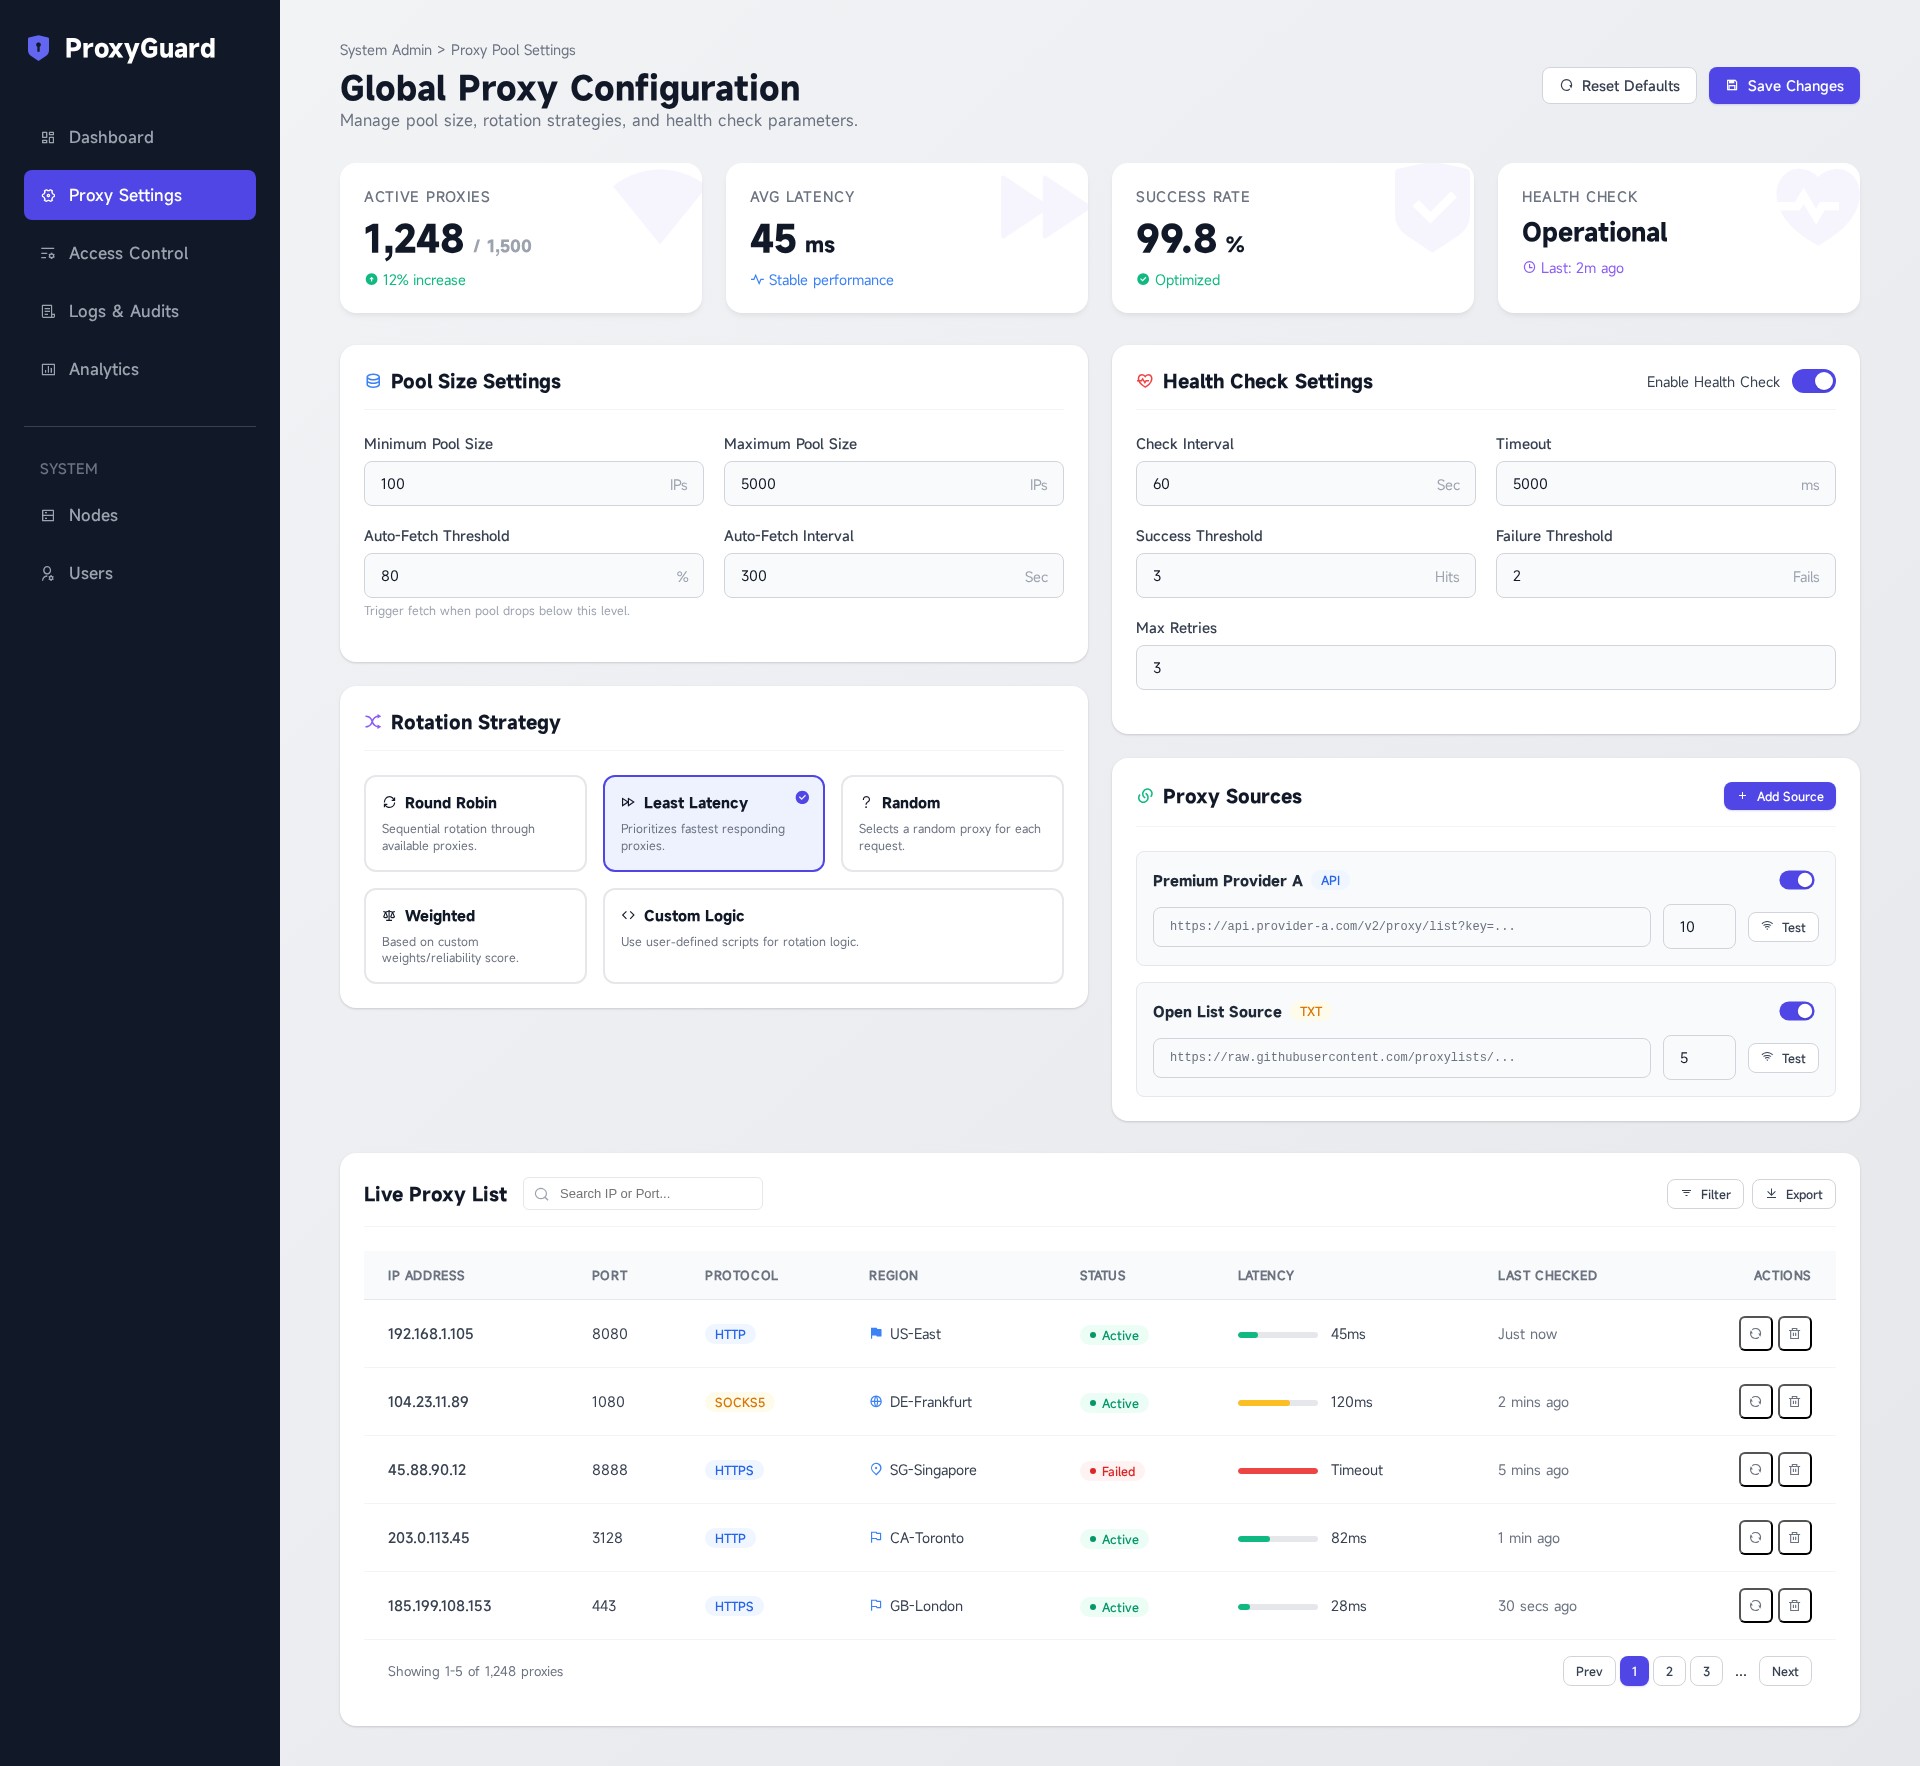Toggle the Enable Health Check switch
The height and width of the screenshot is (1766, 1920).
[x=1813, y=381]
